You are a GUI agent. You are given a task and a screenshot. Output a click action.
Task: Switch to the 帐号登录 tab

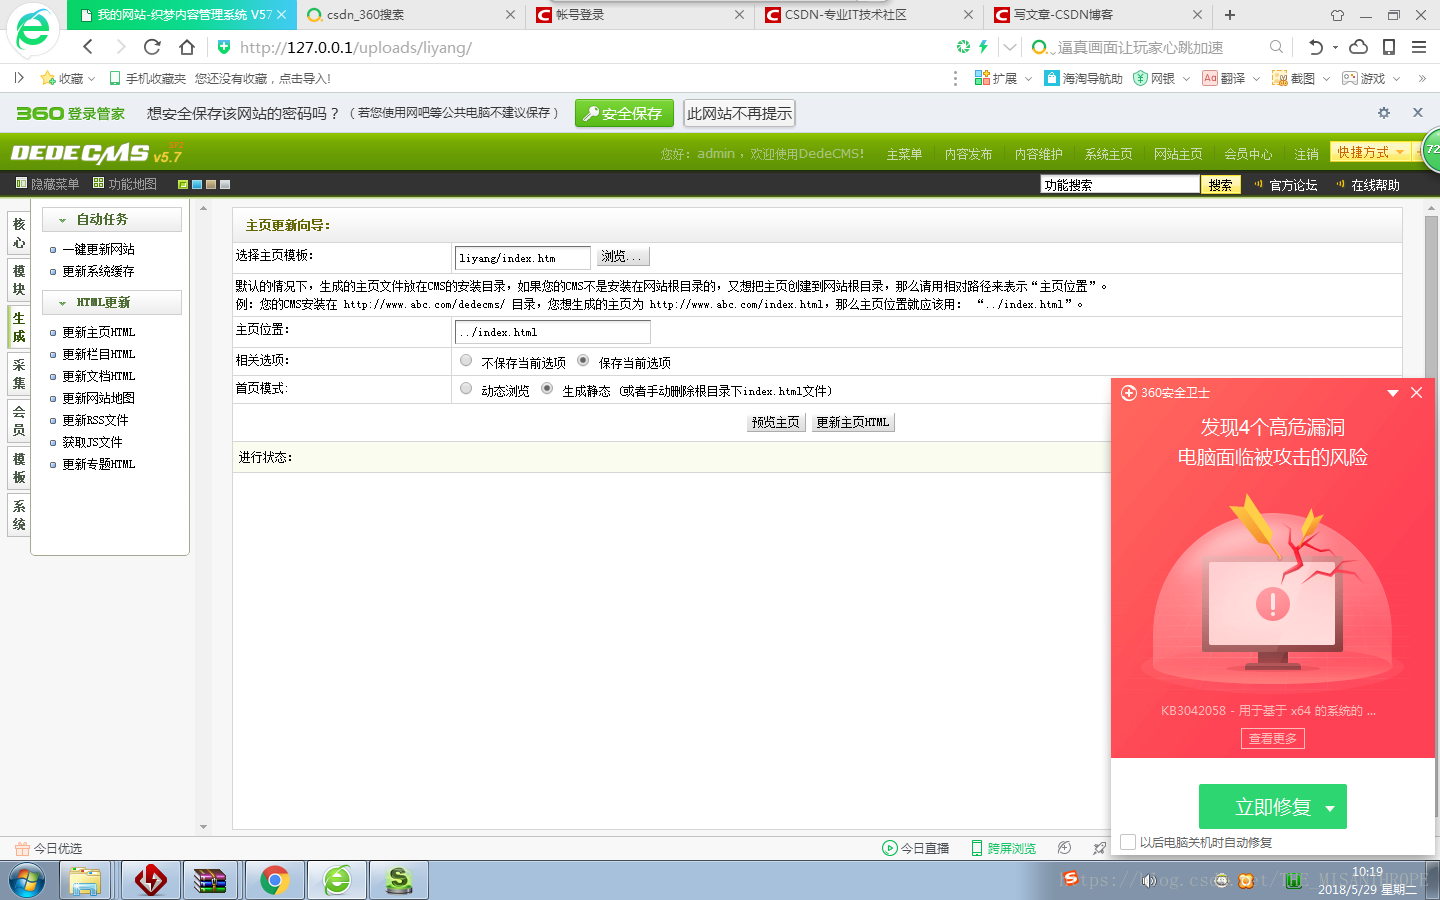point(640,15)
